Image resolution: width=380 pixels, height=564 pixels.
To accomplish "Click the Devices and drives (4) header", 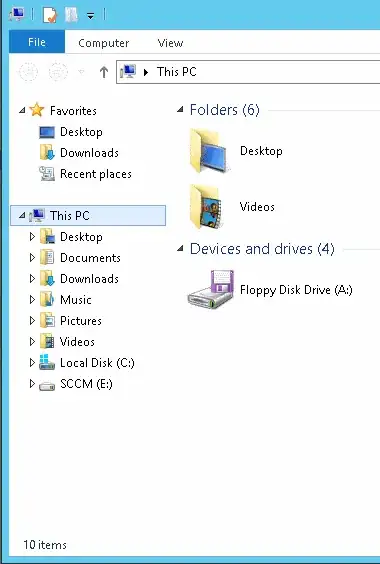I will 262,249.
